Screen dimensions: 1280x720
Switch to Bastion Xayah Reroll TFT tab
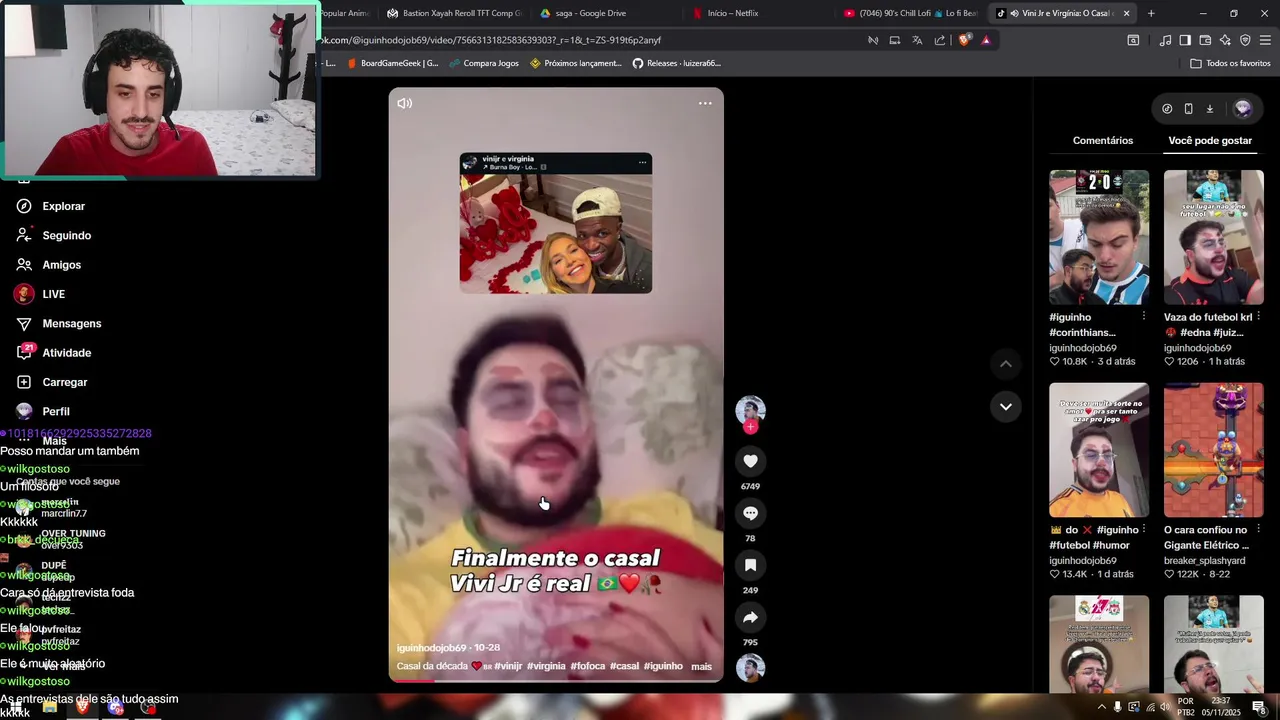pos(454,13)
